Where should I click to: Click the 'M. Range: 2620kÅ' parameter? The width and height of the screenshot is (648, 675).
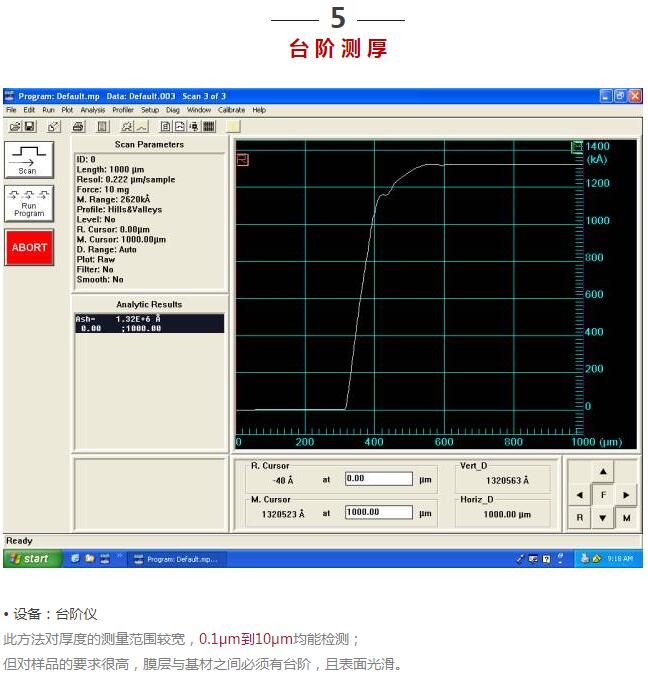click(x=113, y=199)
